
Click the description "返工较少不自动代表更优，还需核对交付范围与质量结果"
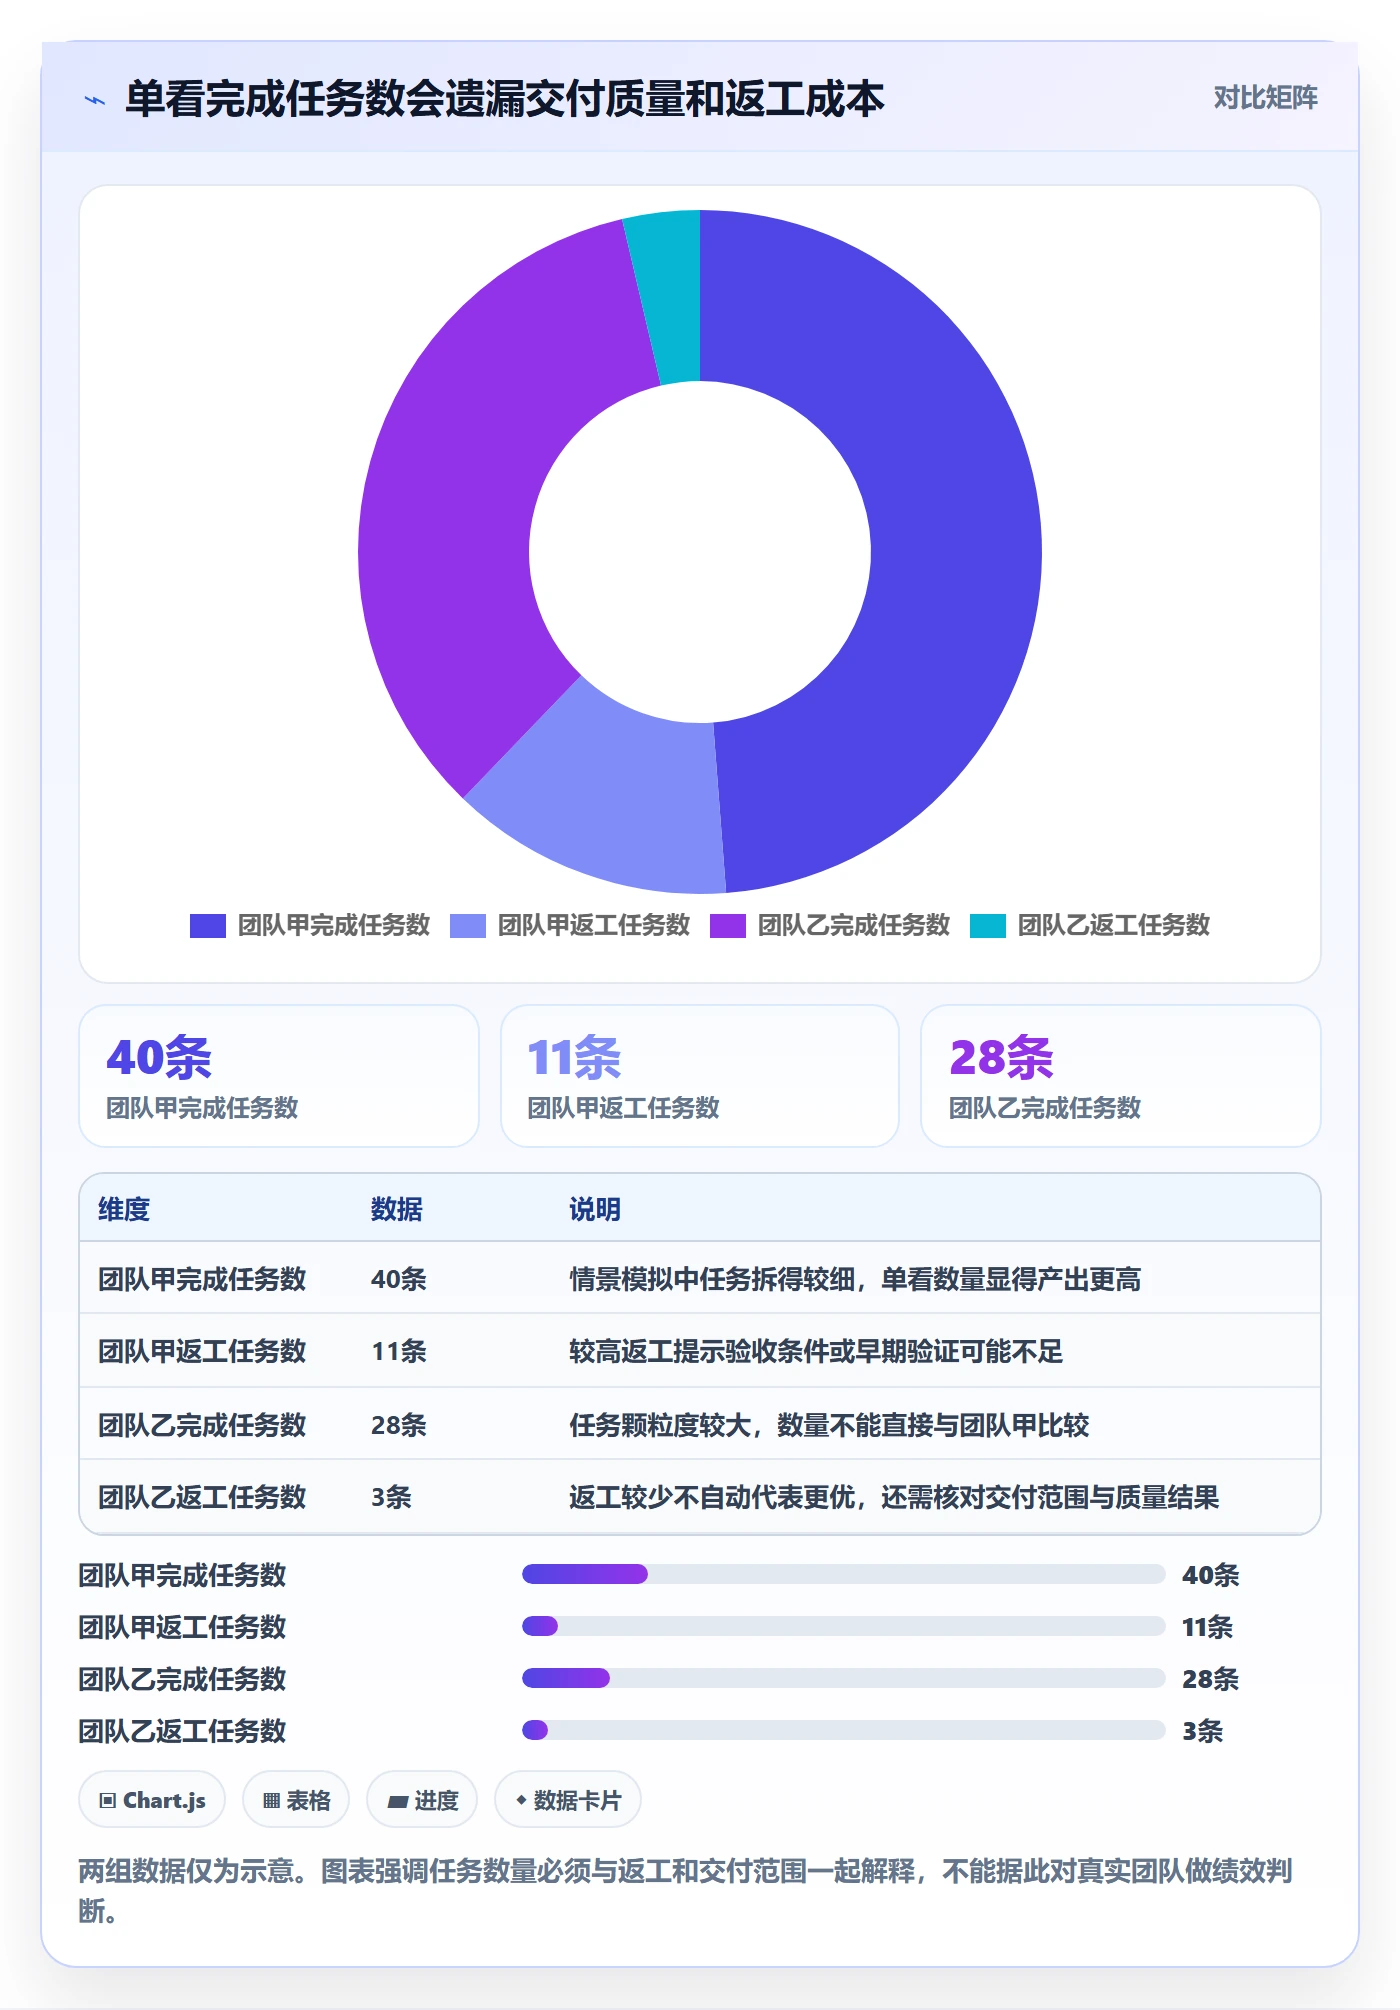[x=894, y=1497]
